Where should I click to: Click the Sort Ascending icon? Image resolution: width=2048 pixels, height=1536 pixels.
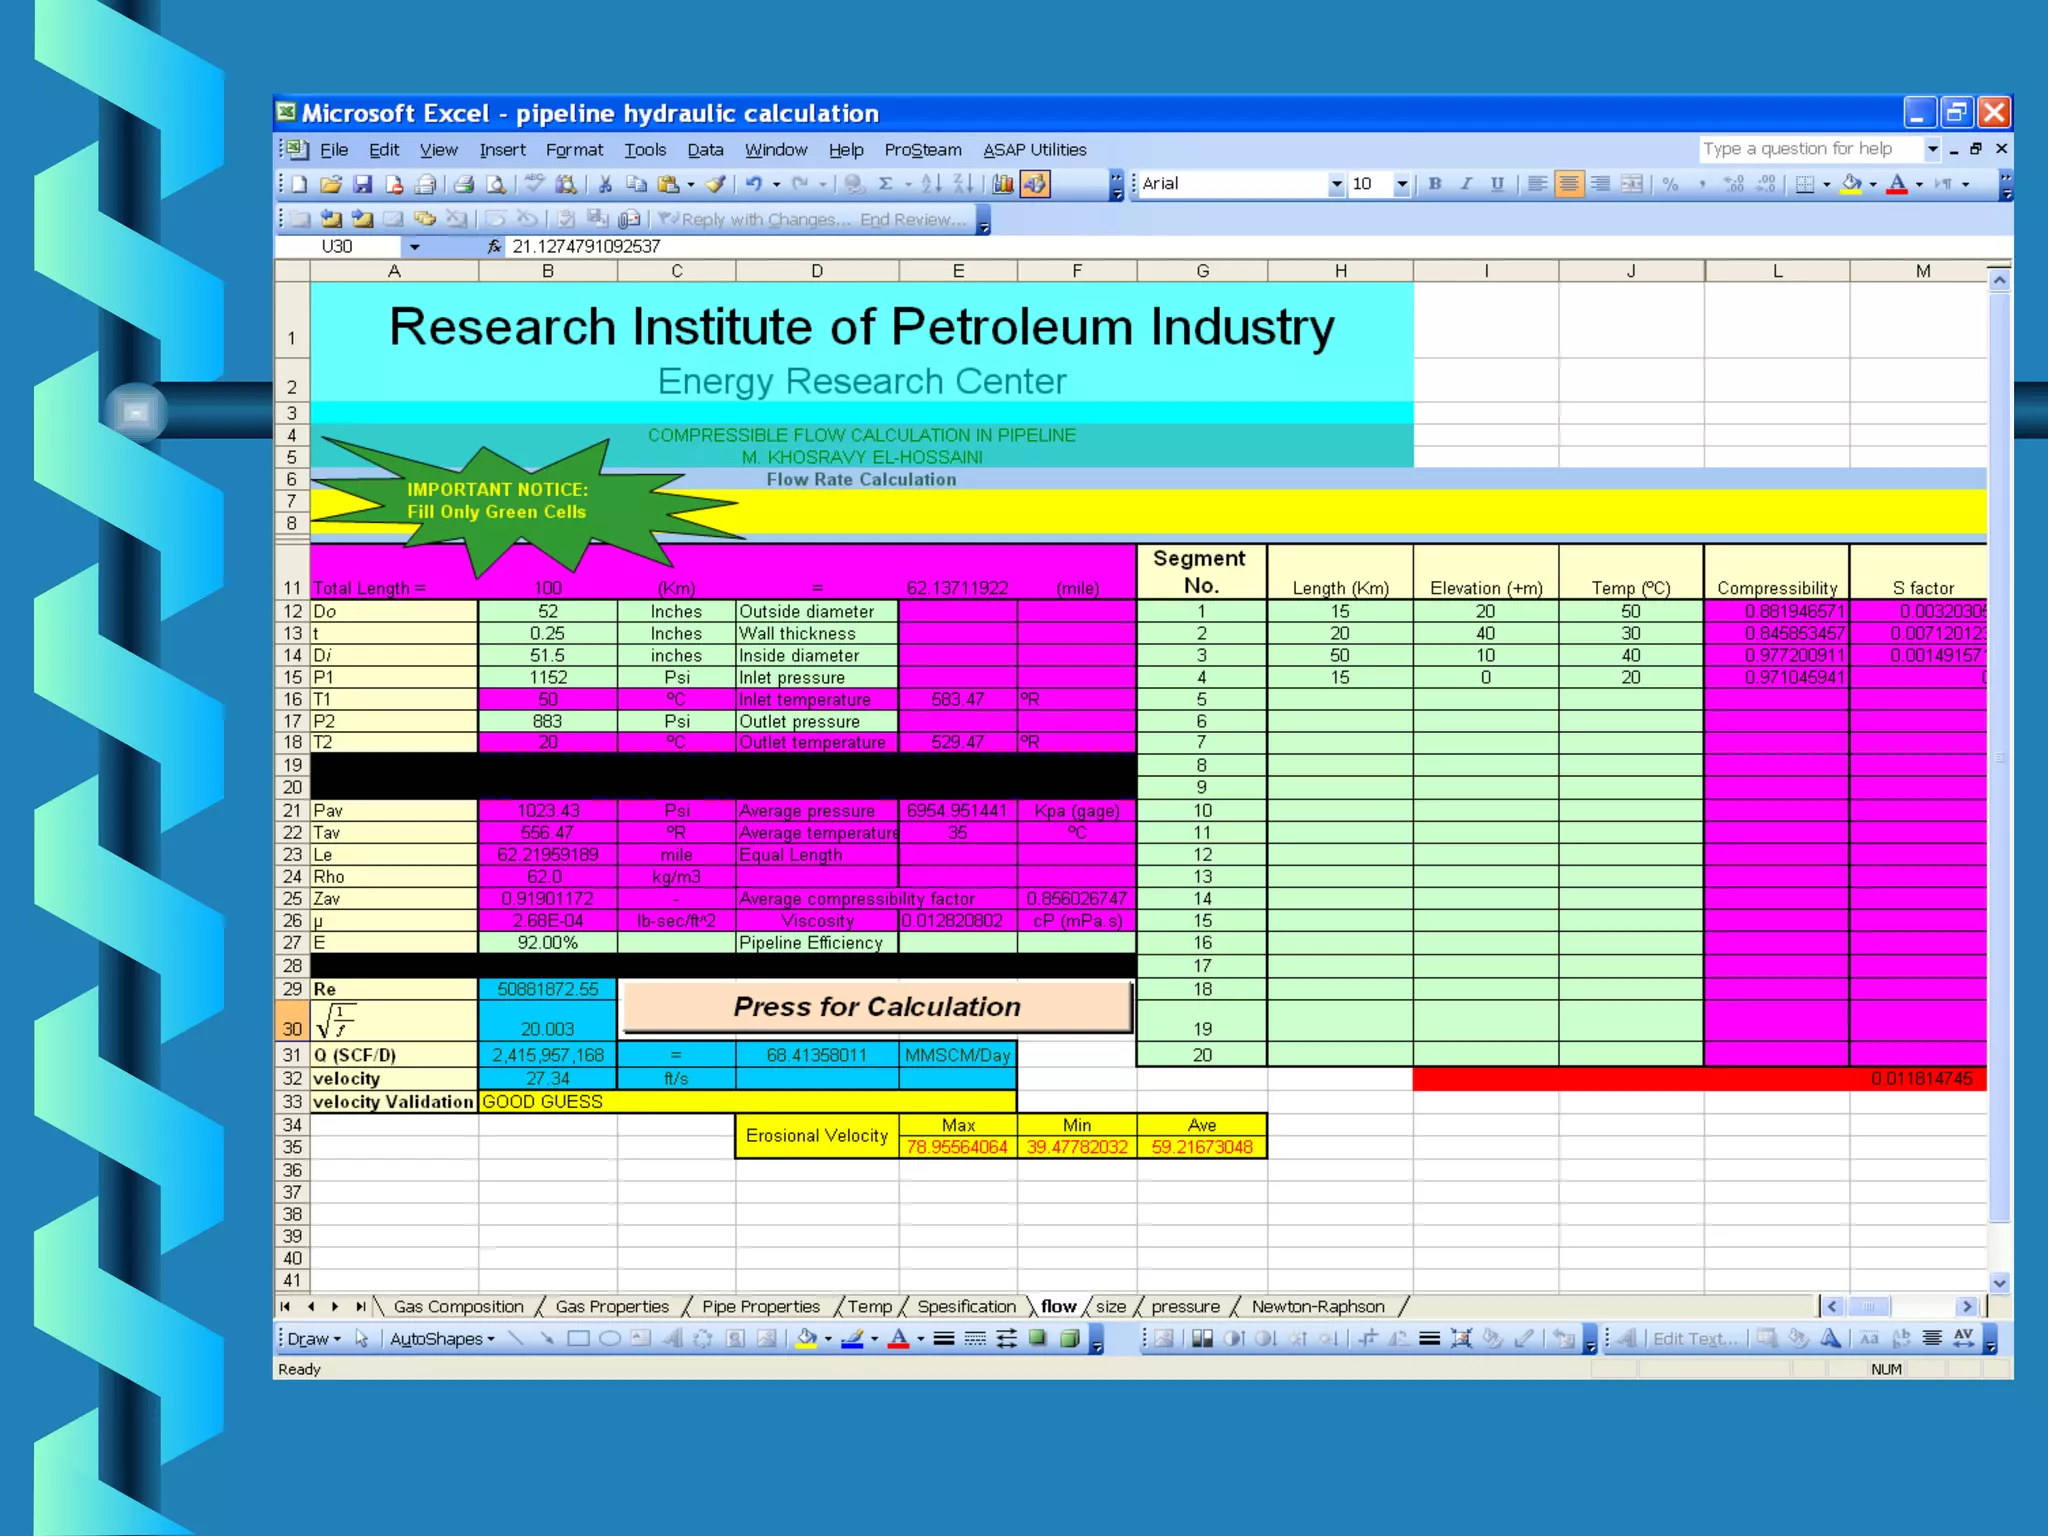coord(931,184)
